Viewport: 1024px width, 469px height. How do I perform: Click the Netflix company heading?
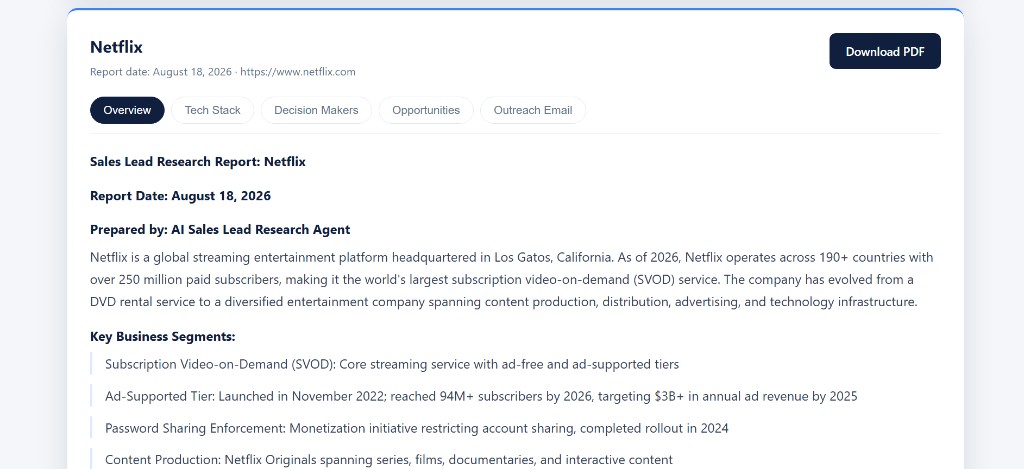click(x=116, y=47)
